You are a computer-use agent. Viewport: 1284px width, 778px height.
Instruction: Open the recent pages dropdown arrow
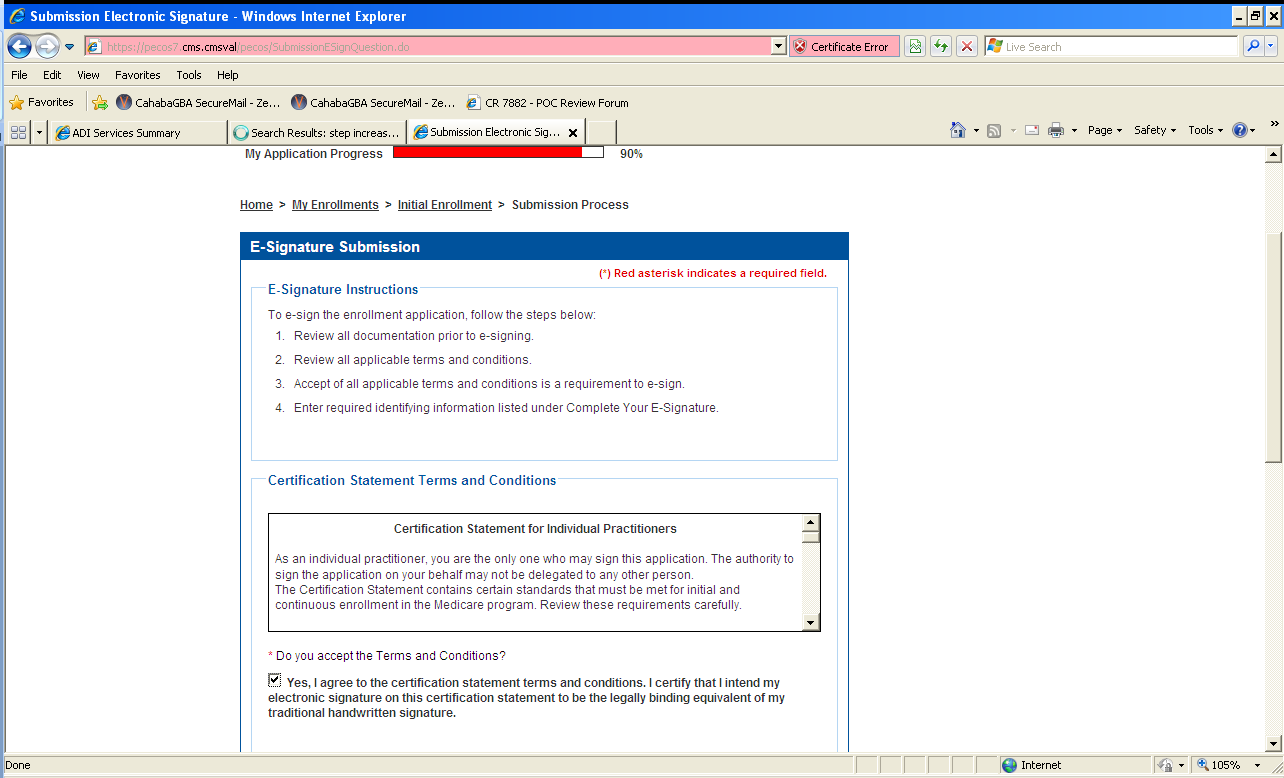coord(70,47)
